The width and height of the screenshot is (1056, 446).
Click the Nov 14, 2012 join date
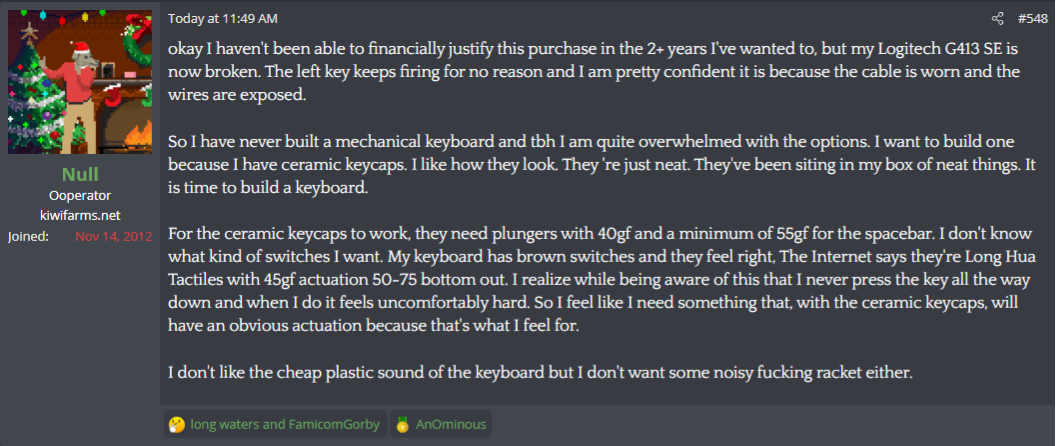click(113, 236)
